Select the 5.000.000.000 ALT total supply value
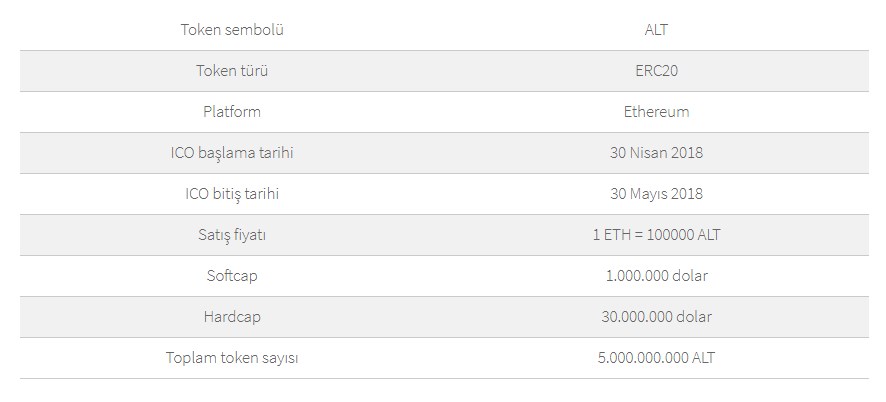Image resolution: width=886 pixels, height=402 pixels. pyautogui.click(x=656, y=358)
